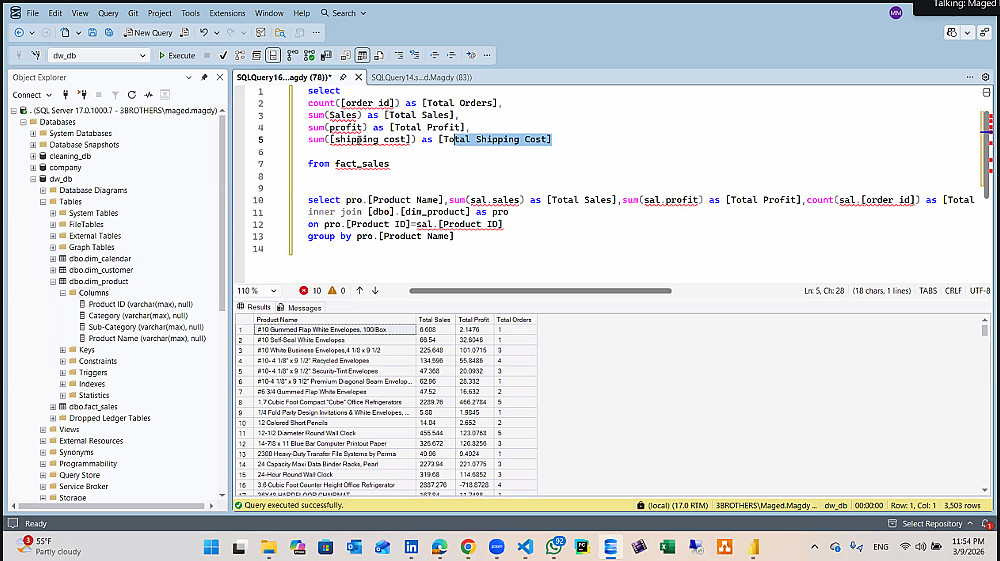Open Google Chrome from the taskbar

click(468, 547)
